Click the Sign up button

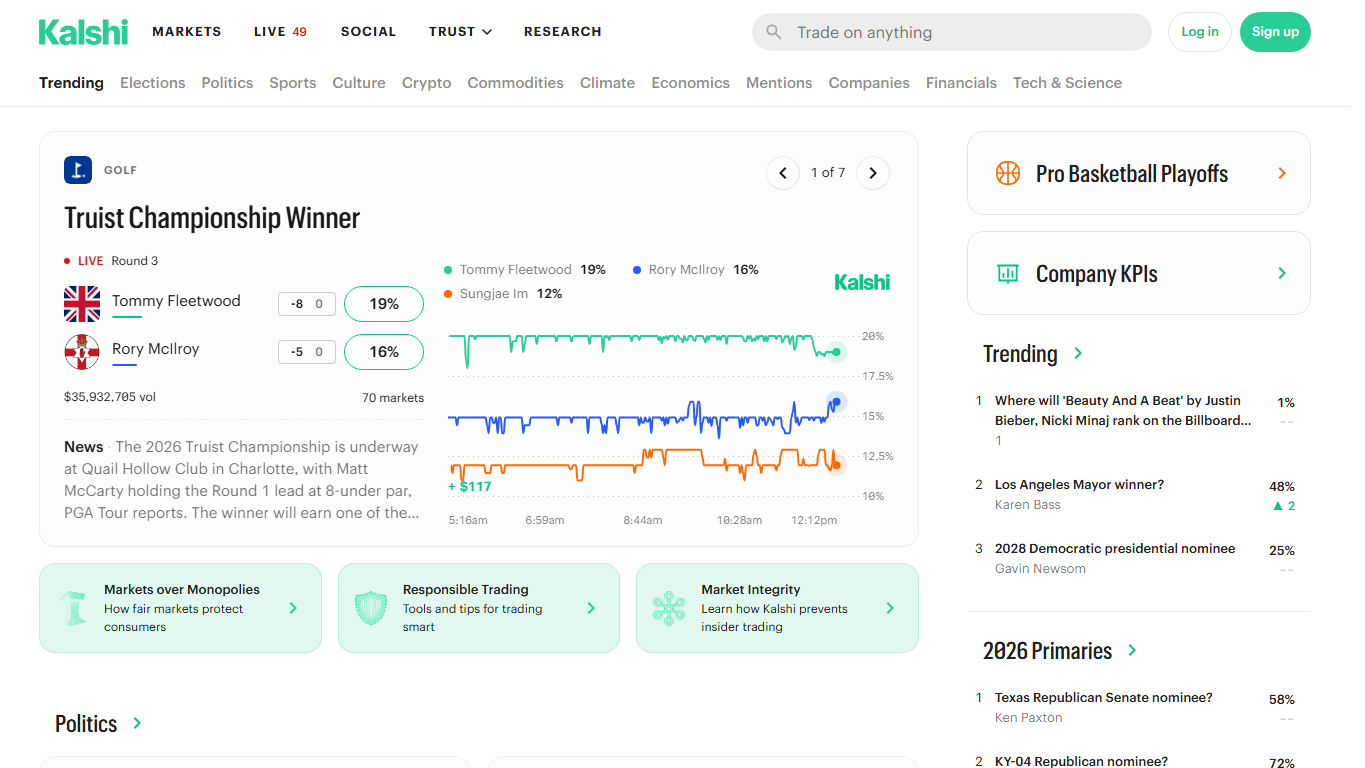[x=1275, y=32]
